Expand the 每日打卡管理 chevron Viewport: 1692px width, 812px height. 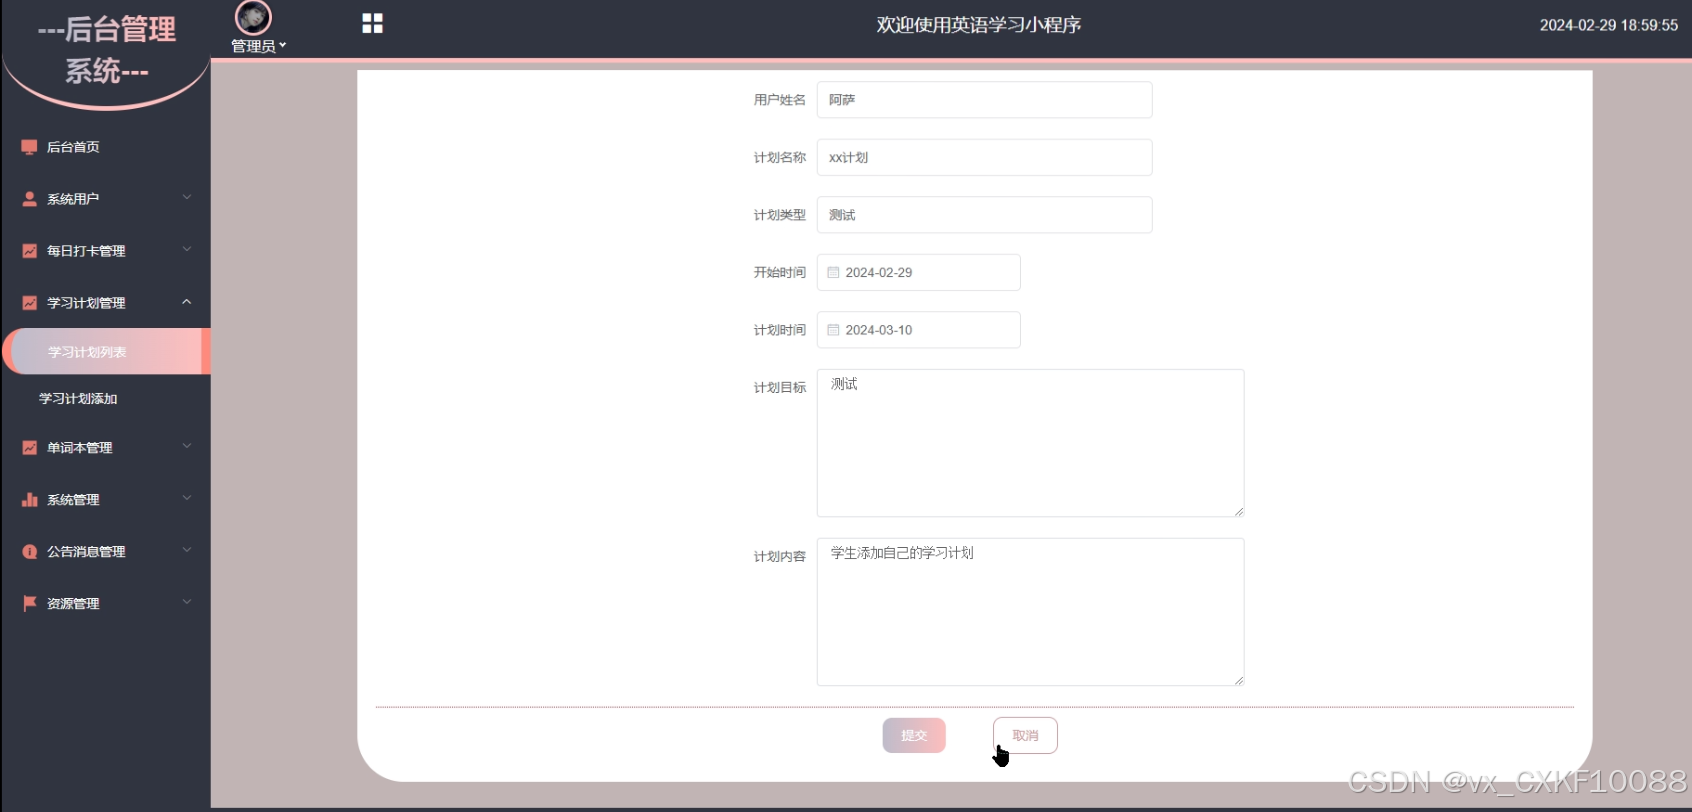coord(187,250)
